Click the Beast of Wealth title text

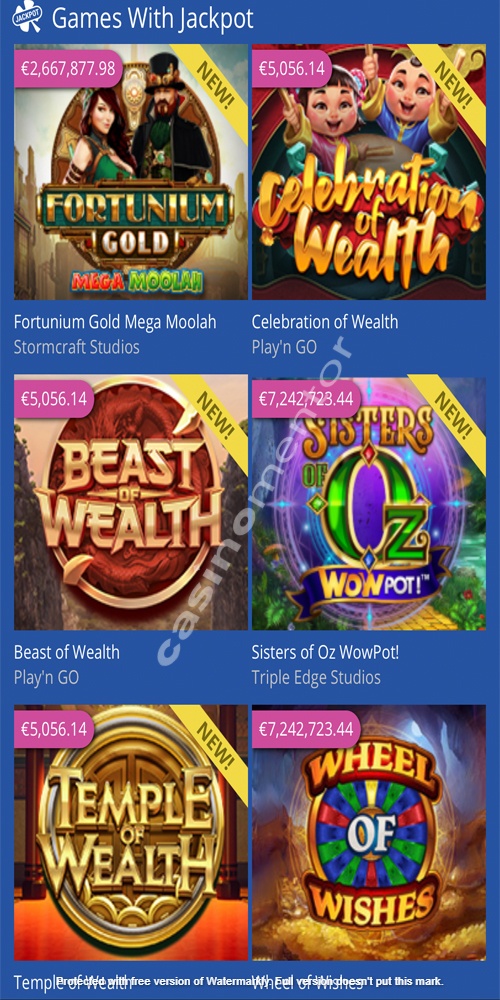tap(66, 652)
